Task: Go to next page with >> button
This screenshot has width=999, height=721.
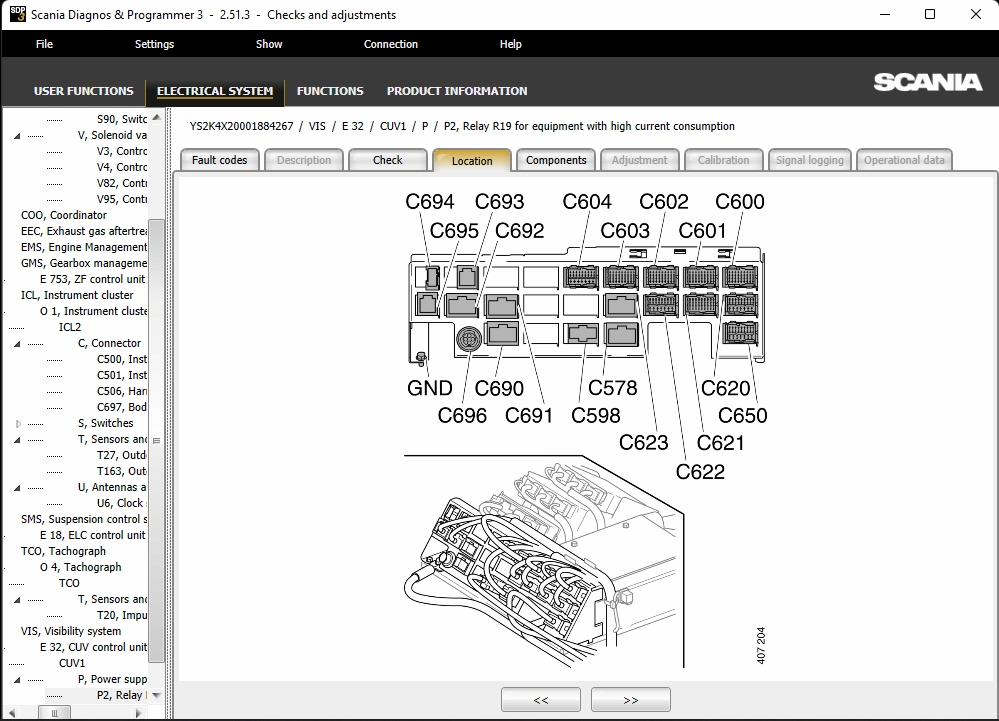Action: (x=631, y=699)
